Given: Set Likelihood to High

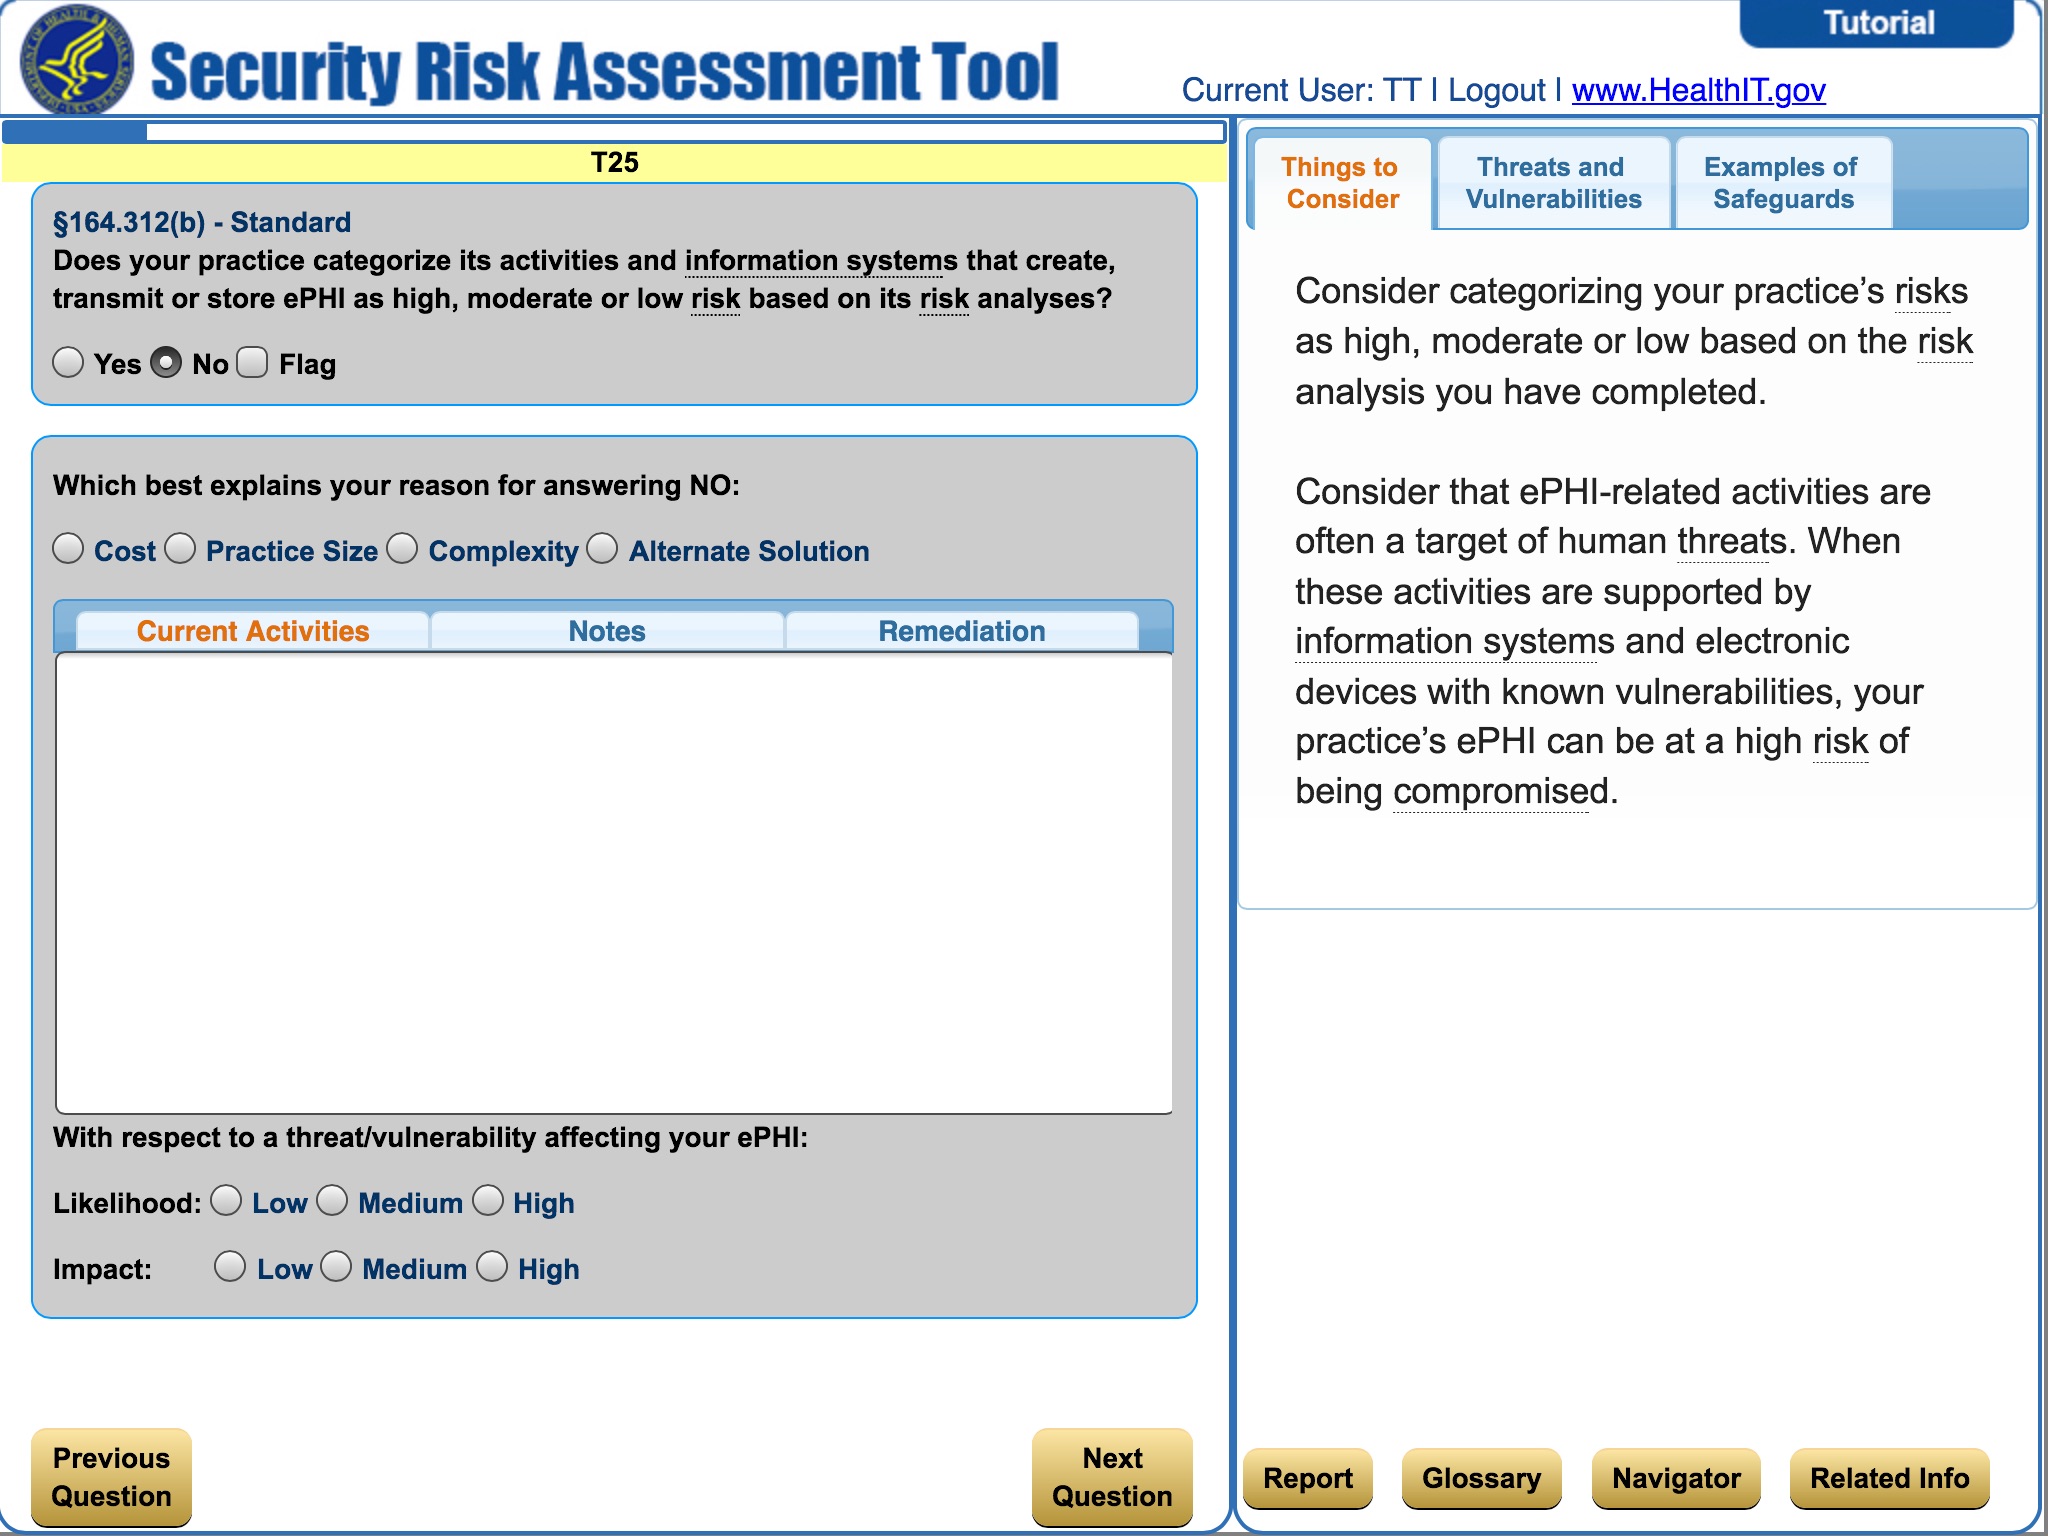Looking at the screenshot, I should click(x=488, y=1200).
